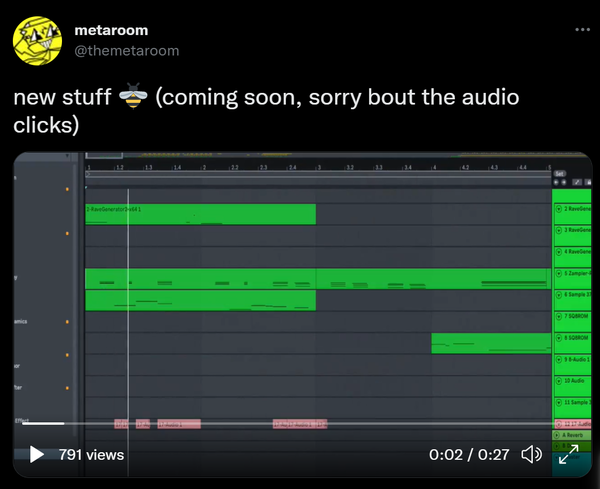Select the track 6 Sample MIDI clip
The width and height of the screenshot is (600, 489).
click(201, 300)
